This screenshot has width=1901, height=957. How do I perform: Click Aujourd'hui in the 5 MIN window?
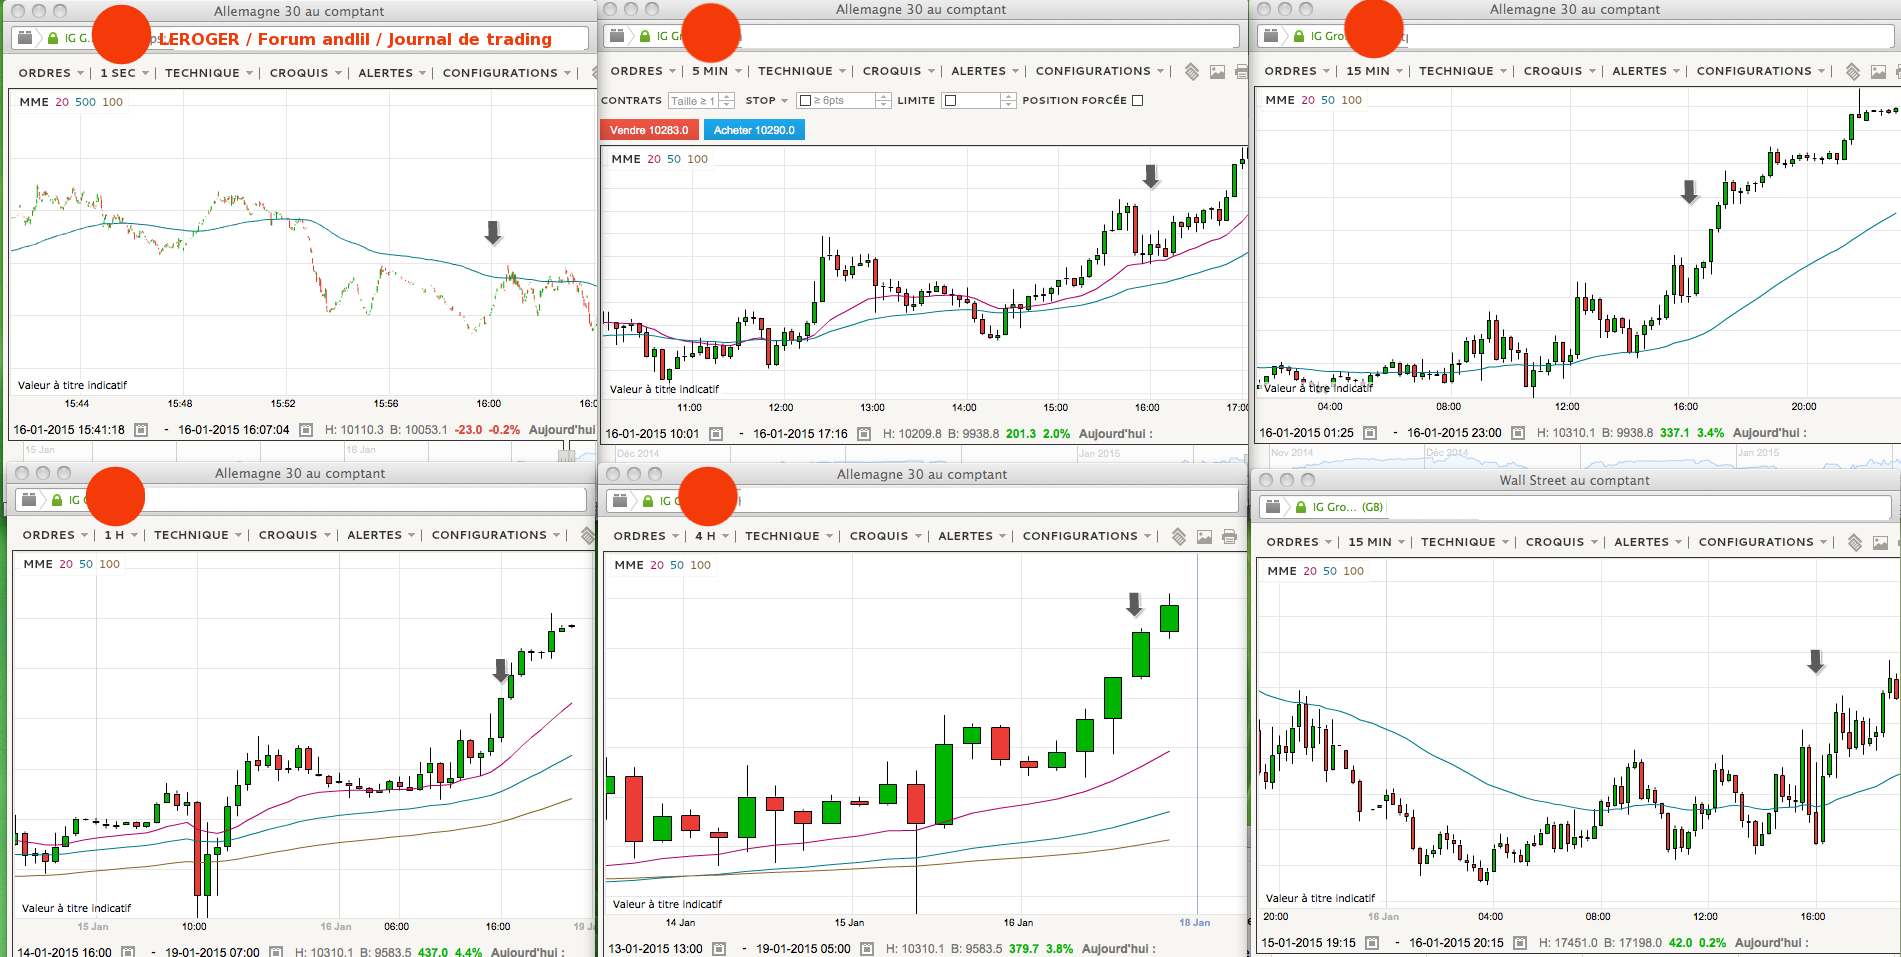pyautogui.click(x=1115, y=434)
